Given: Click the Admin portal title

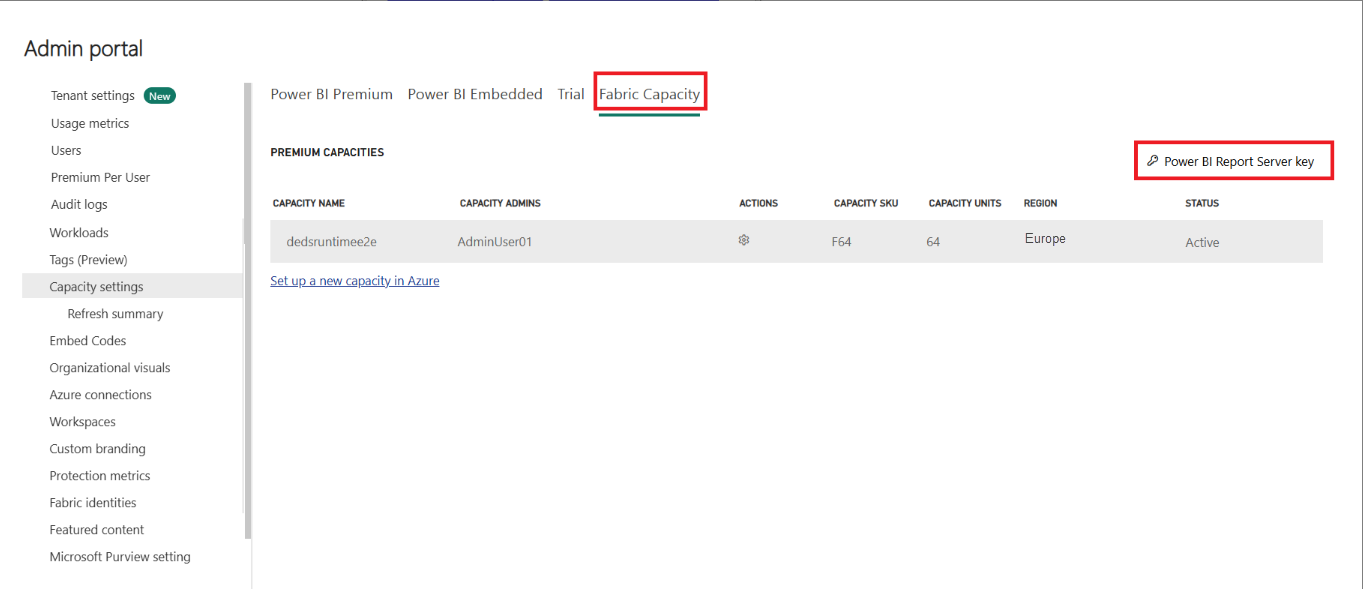Looking at the screenshot, I should click(83, 48).
